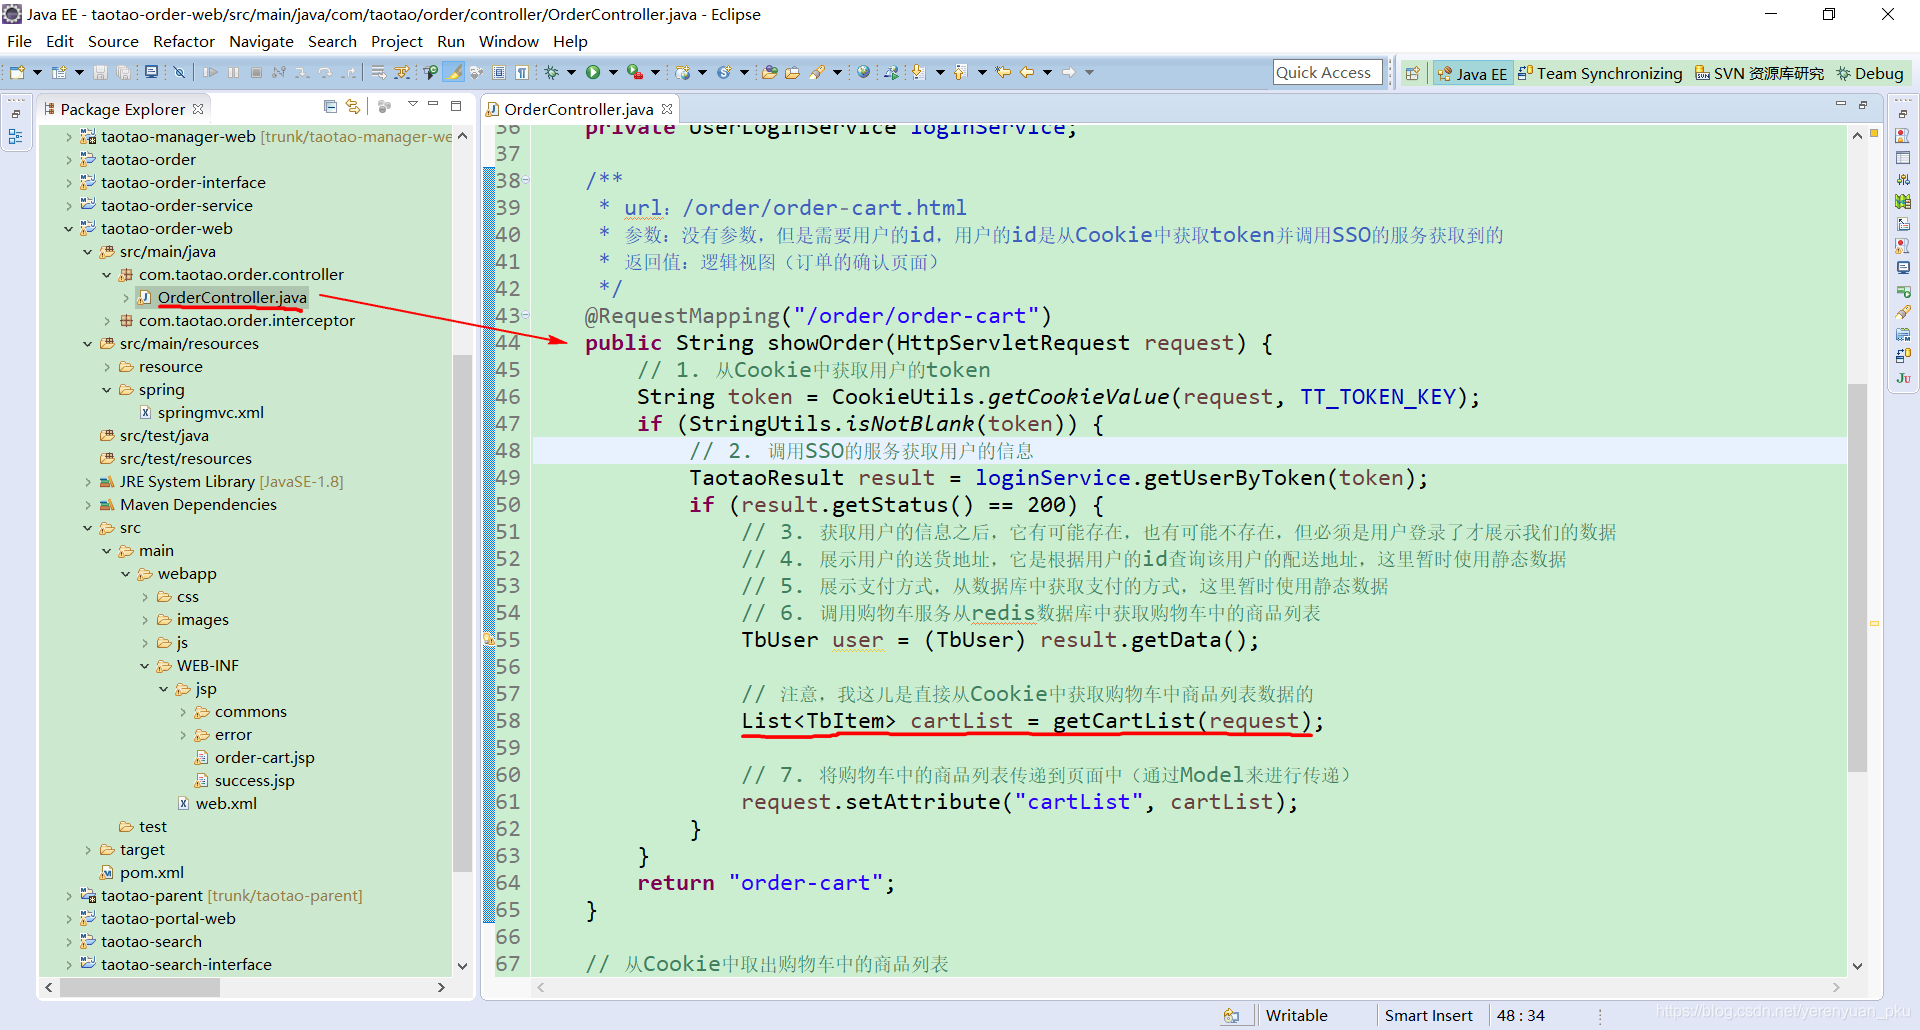This screenshot has width=1920, height=1030.
Task: Minimize the Package Explorer view
Action: click(433, 105)
